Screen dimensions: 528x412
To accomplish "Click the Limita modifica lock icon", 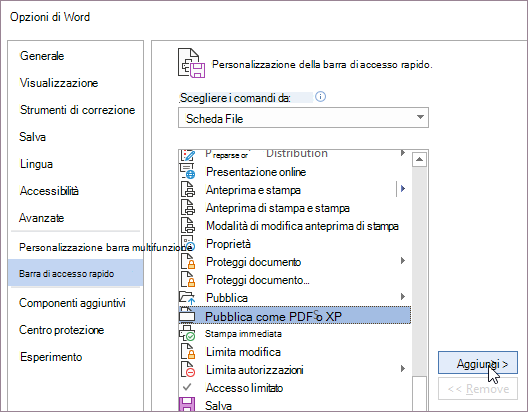I will pyautogui.click(x=188, y=351).
